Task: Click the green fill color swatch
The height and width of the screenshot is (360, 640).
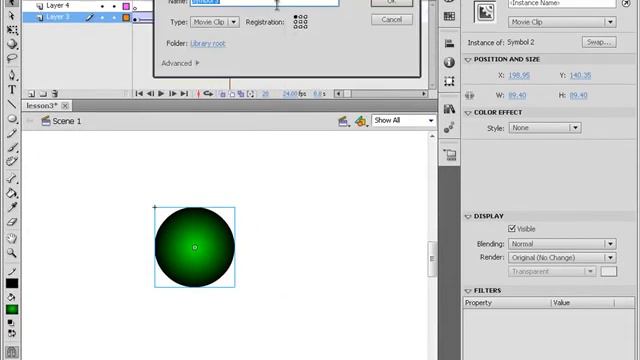Action: coord(12,309)
